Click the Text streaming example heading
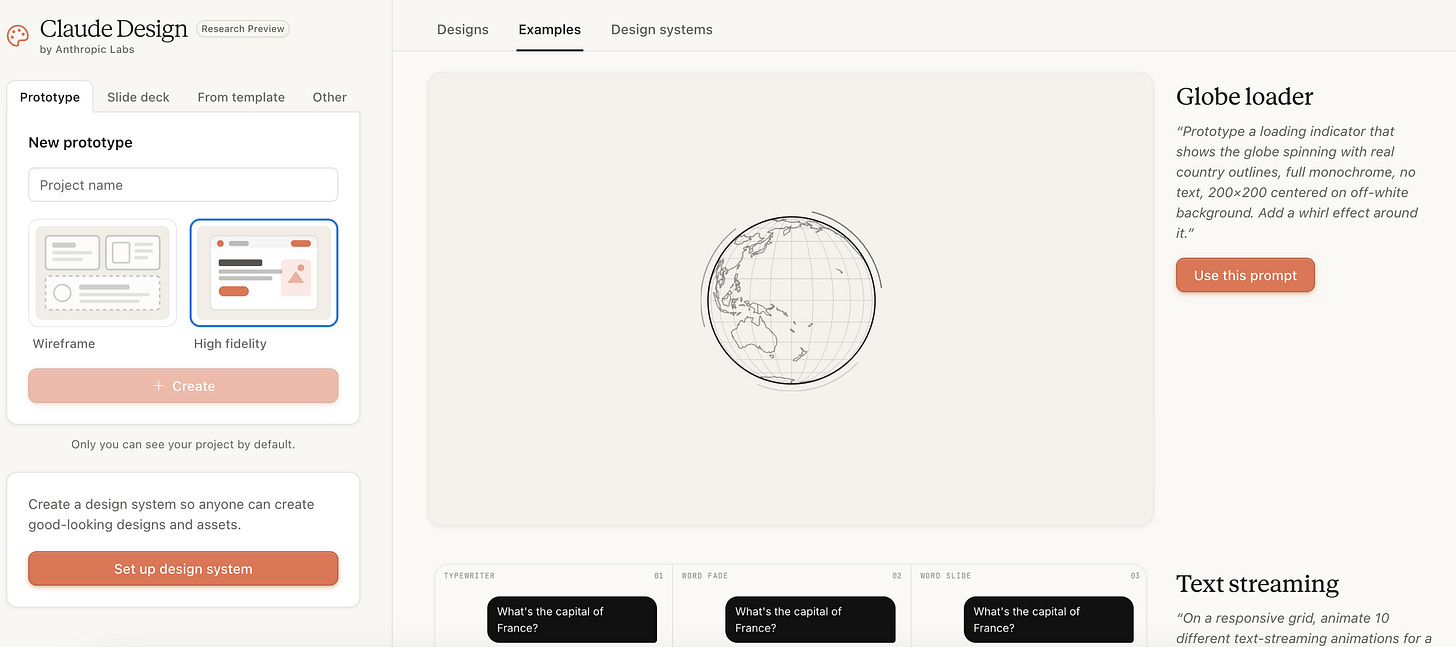 (x=1257, y=584)
